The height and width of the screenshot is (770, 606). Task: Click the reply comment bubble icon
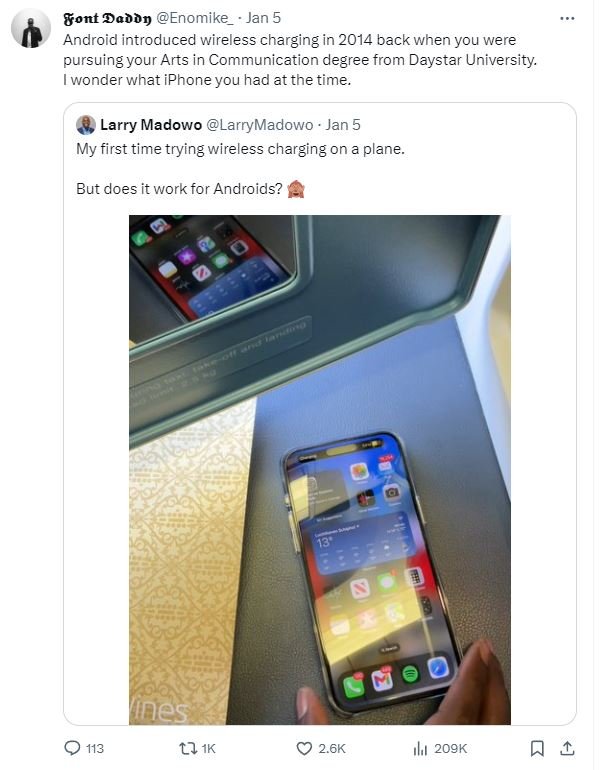tap(72, 748)
